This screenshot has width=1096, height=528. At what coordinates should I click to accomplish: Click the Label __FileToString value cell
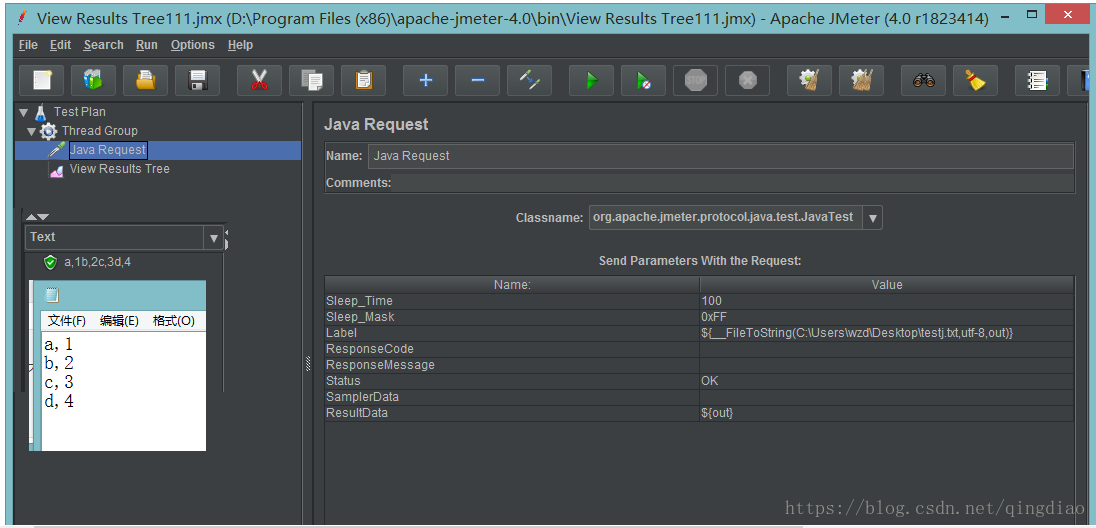887,333
